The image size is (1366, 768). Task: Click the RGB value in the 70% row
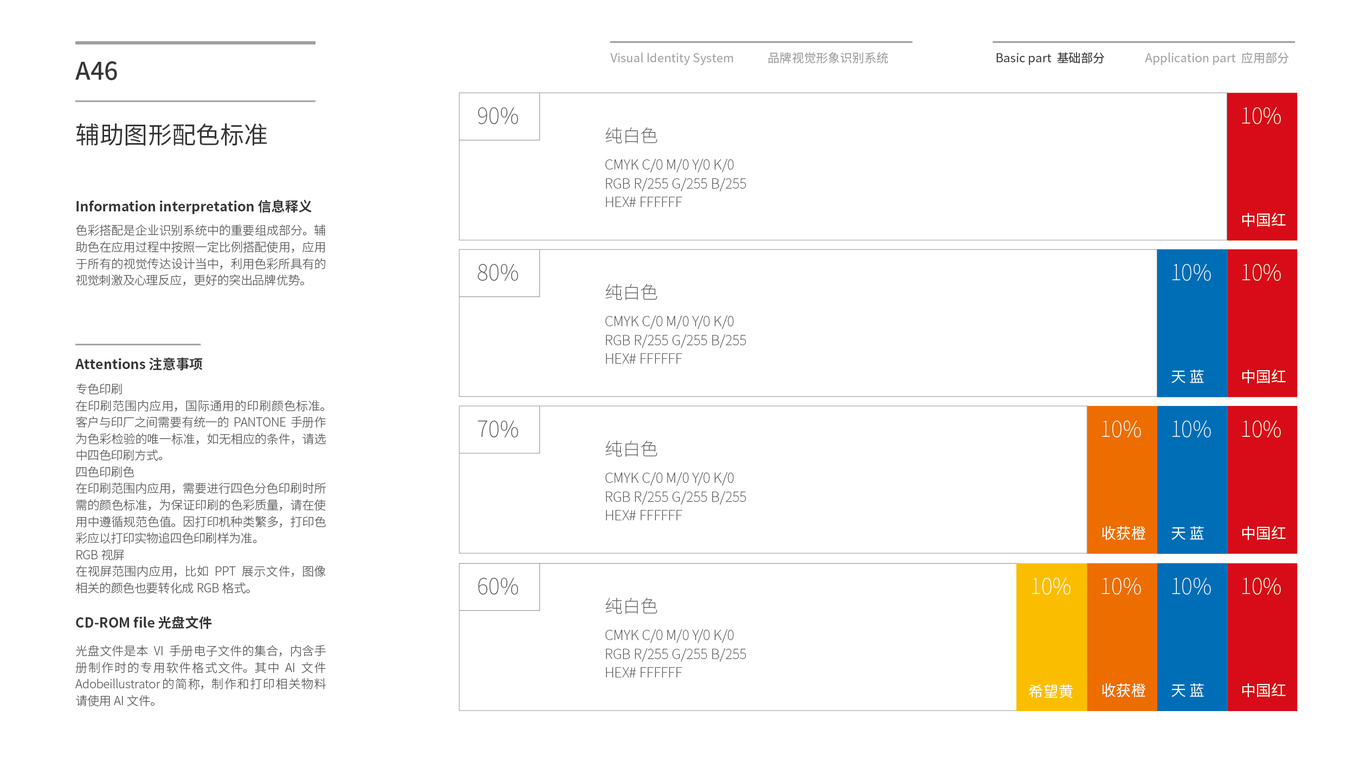point(675,497)
